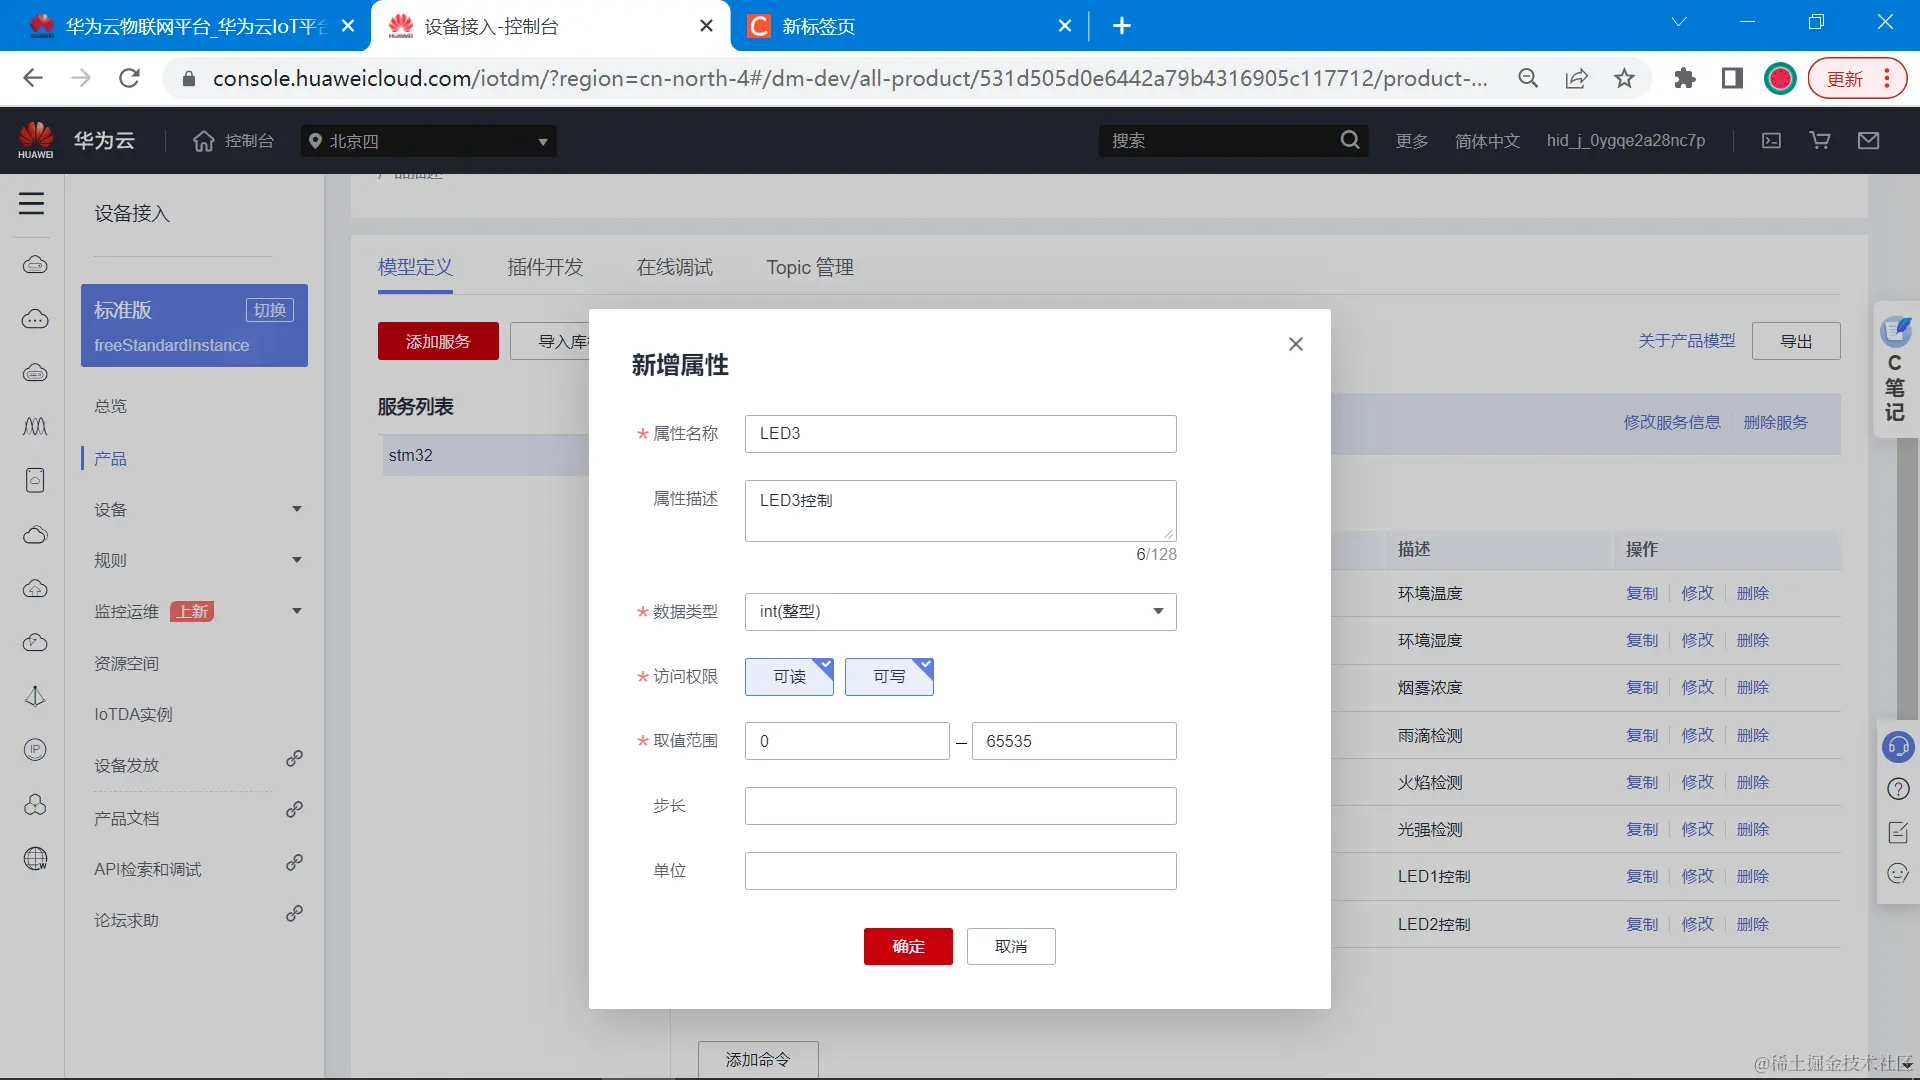Click the 导出 button
The height and width of the screenshot is (1080, 1920).
tap(1796, 341)
